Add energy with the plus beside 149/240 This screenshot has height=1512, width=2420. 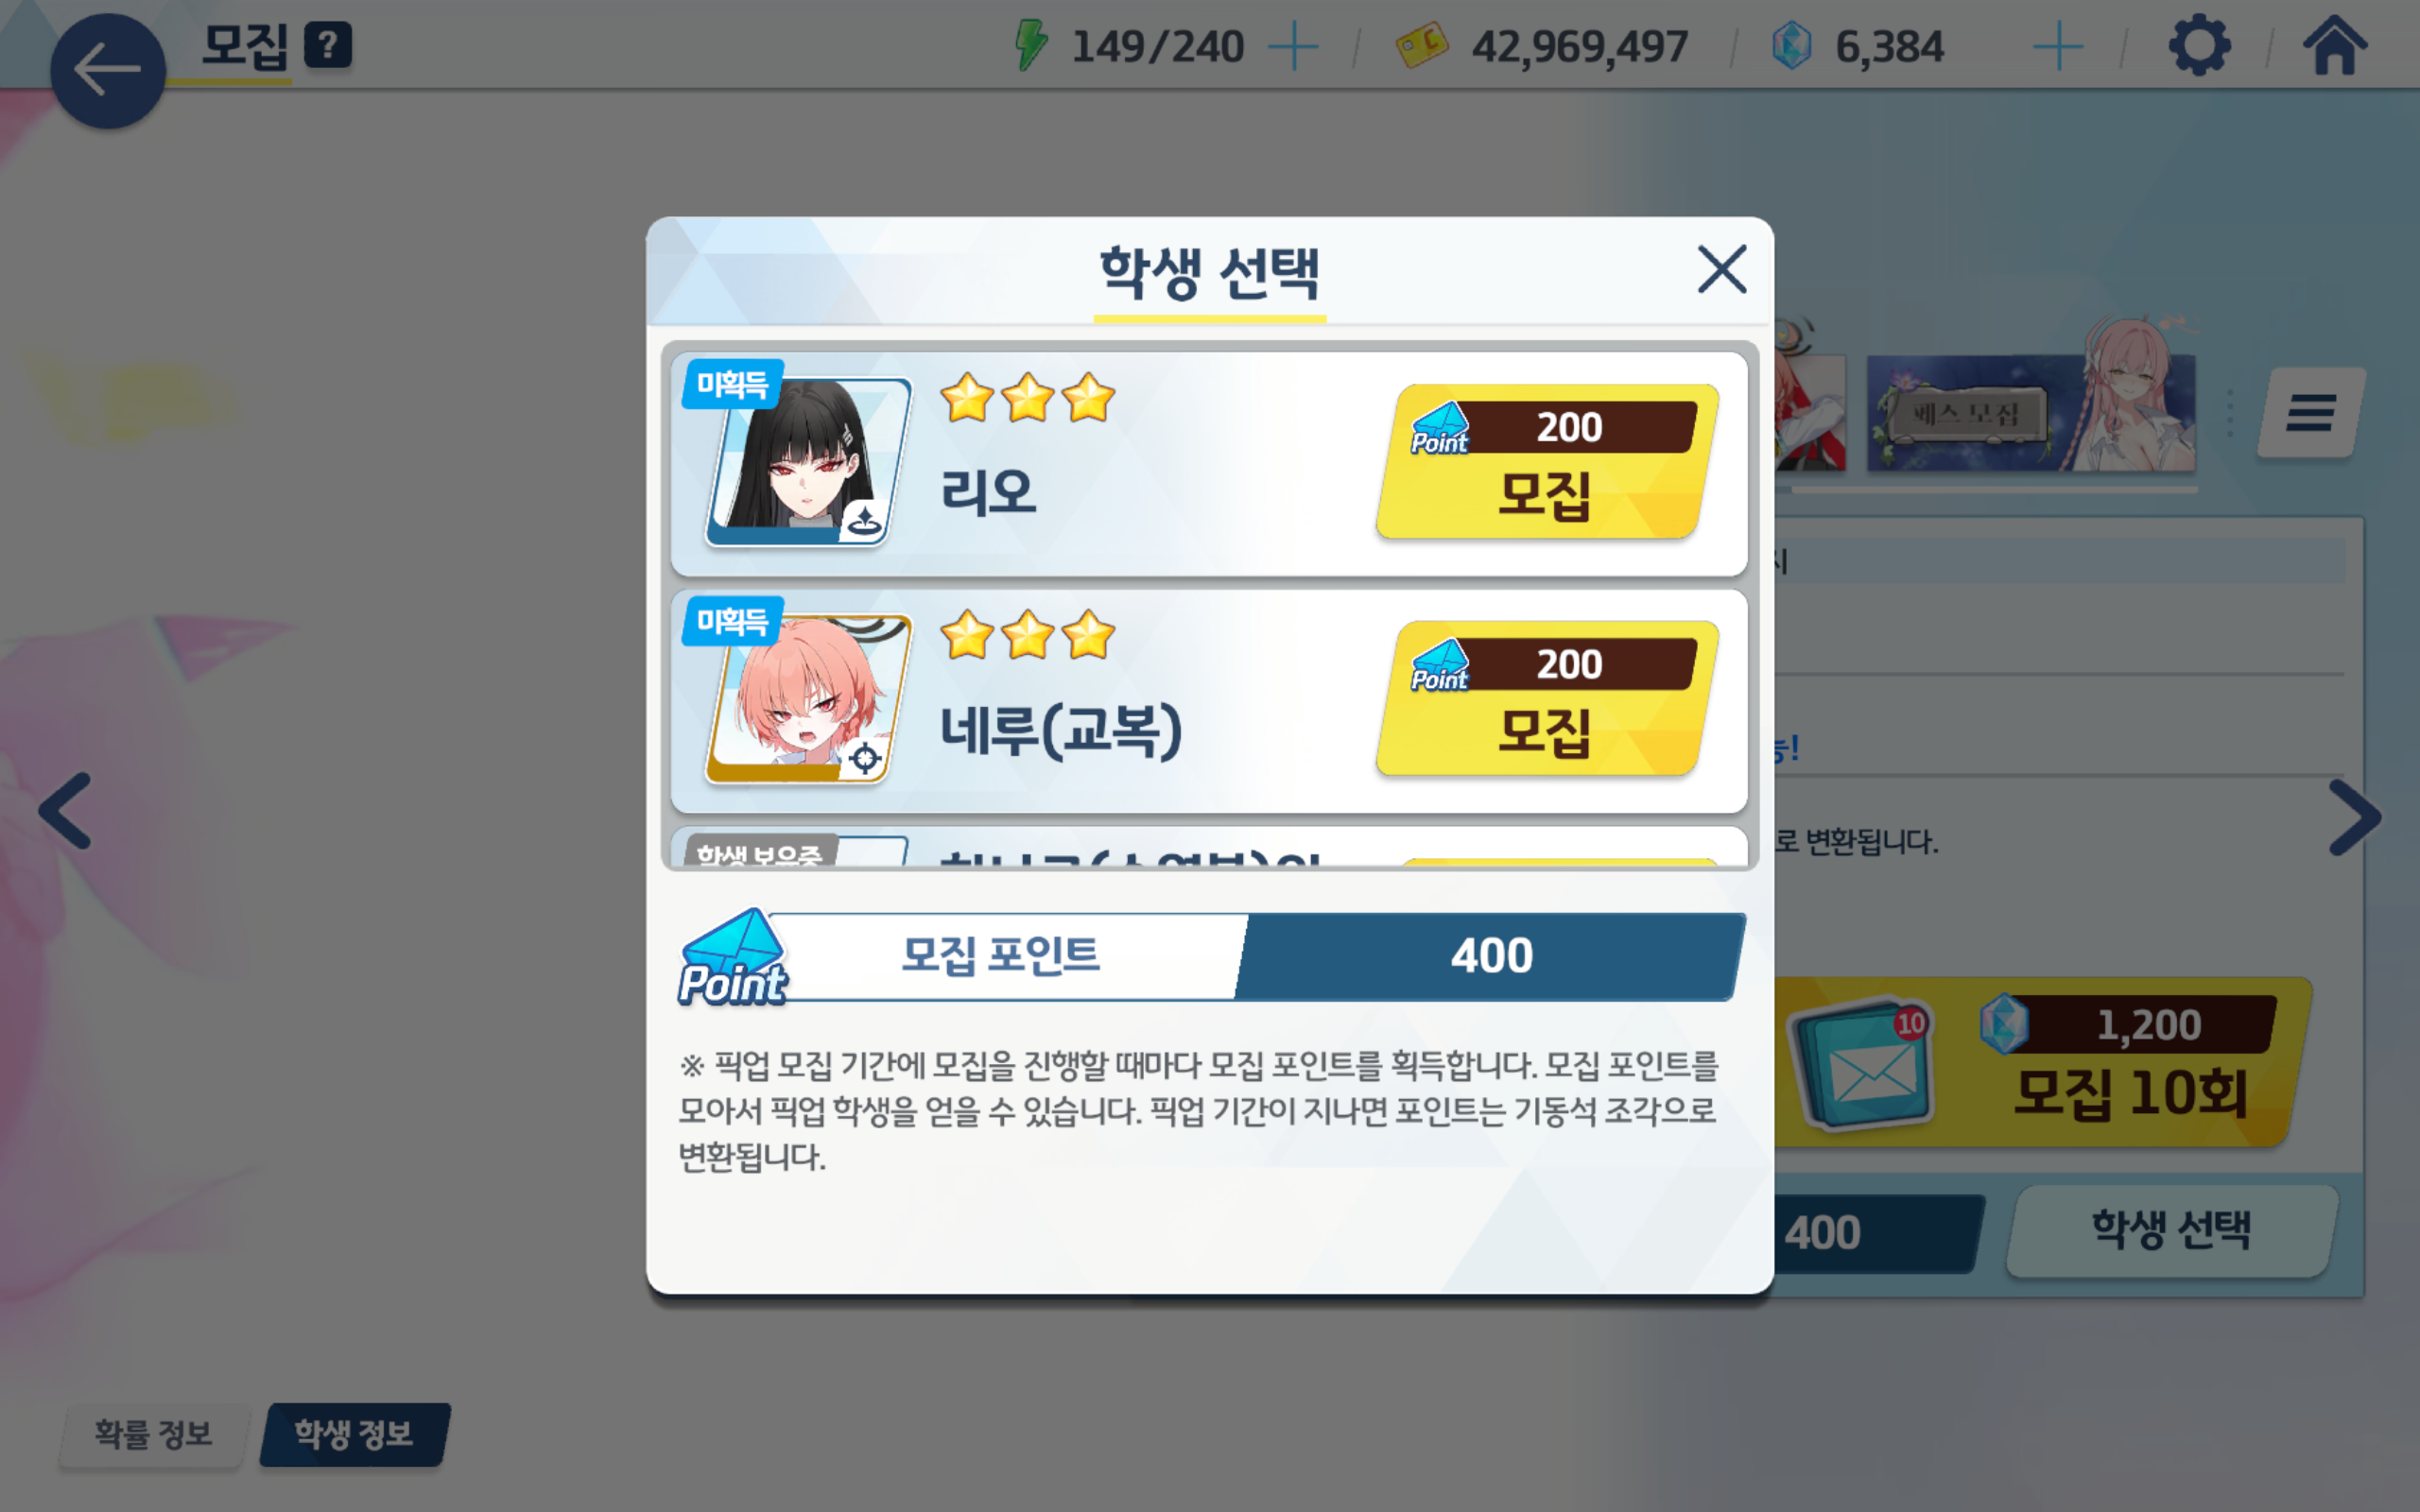point(1293,47)
